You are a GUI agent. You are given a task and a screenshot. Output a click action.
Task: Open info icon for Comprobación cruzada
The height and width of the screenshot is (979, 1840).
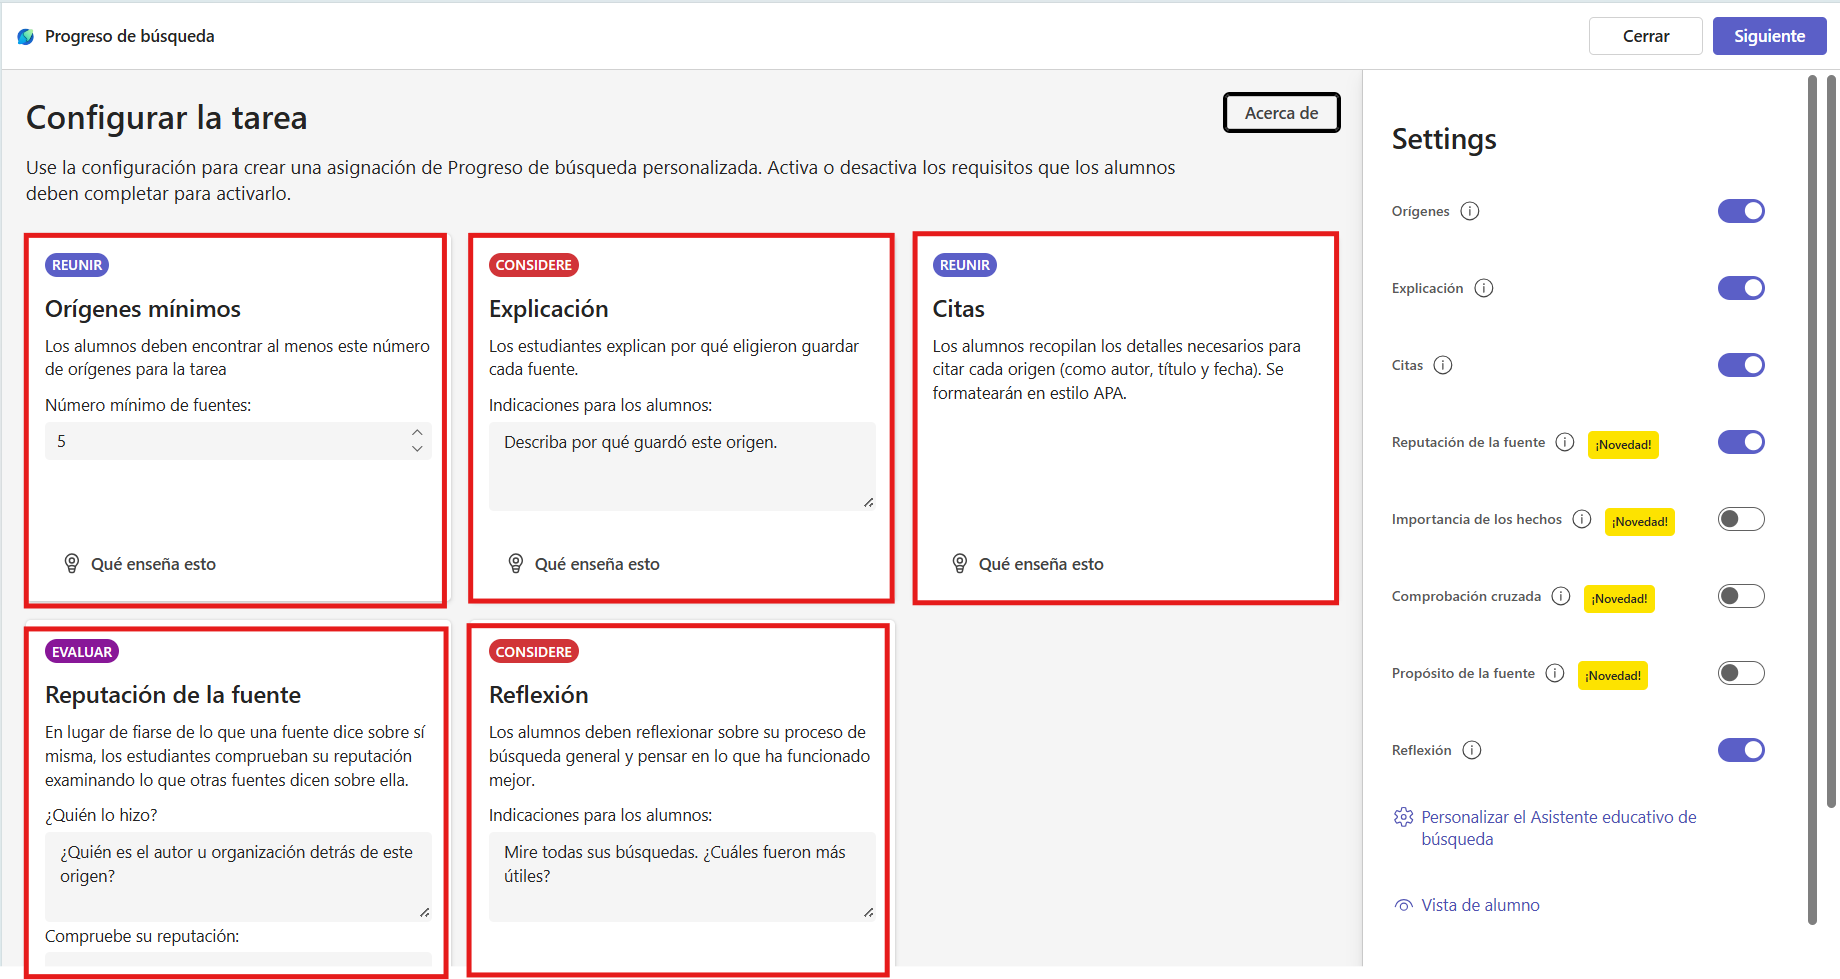coord(1561,596)
